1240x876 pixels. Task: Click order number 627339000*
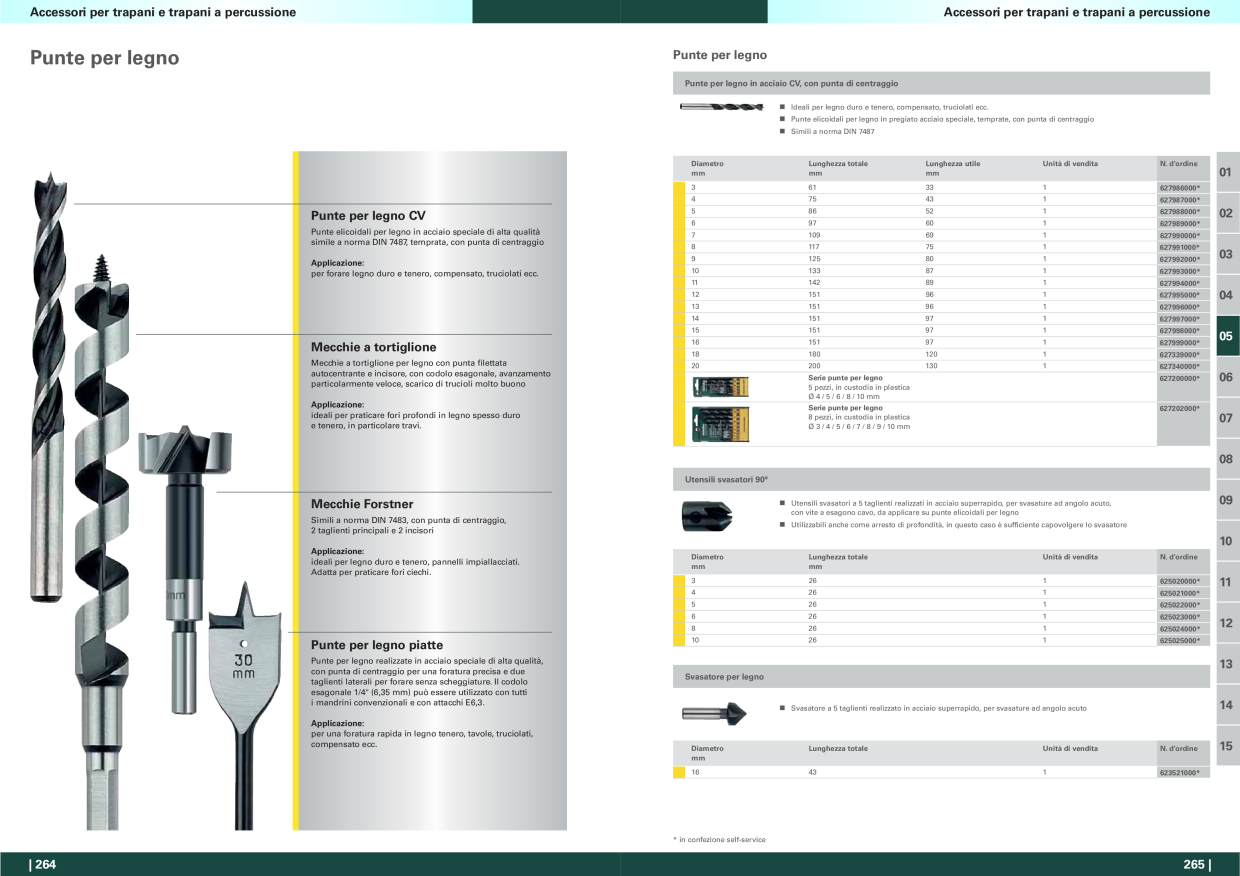(1179, 354)
